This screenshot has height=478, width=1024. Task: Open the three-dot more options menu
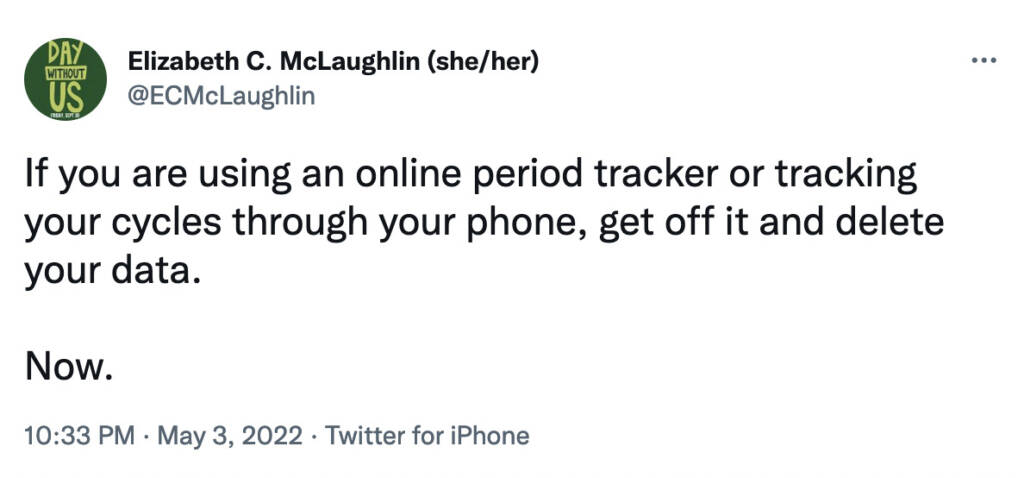tap(984, 61)
